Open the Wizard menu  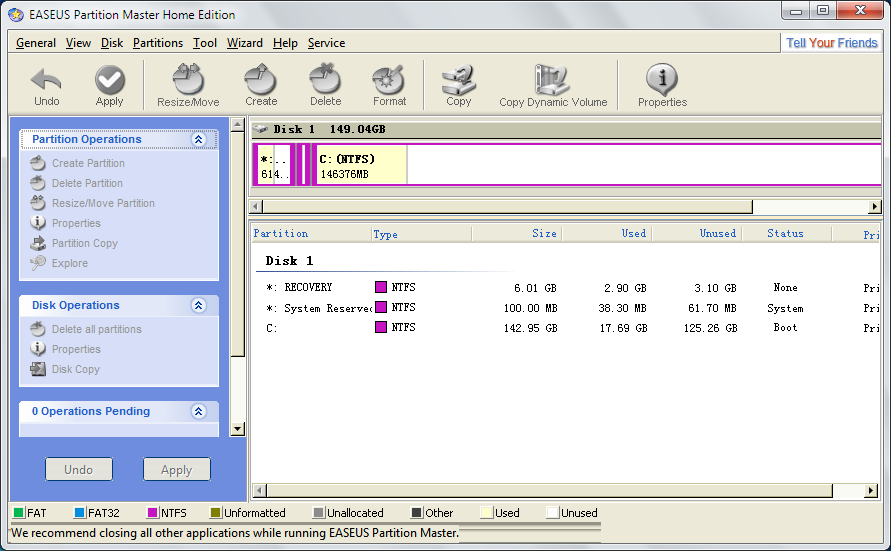tap(244, 43)
